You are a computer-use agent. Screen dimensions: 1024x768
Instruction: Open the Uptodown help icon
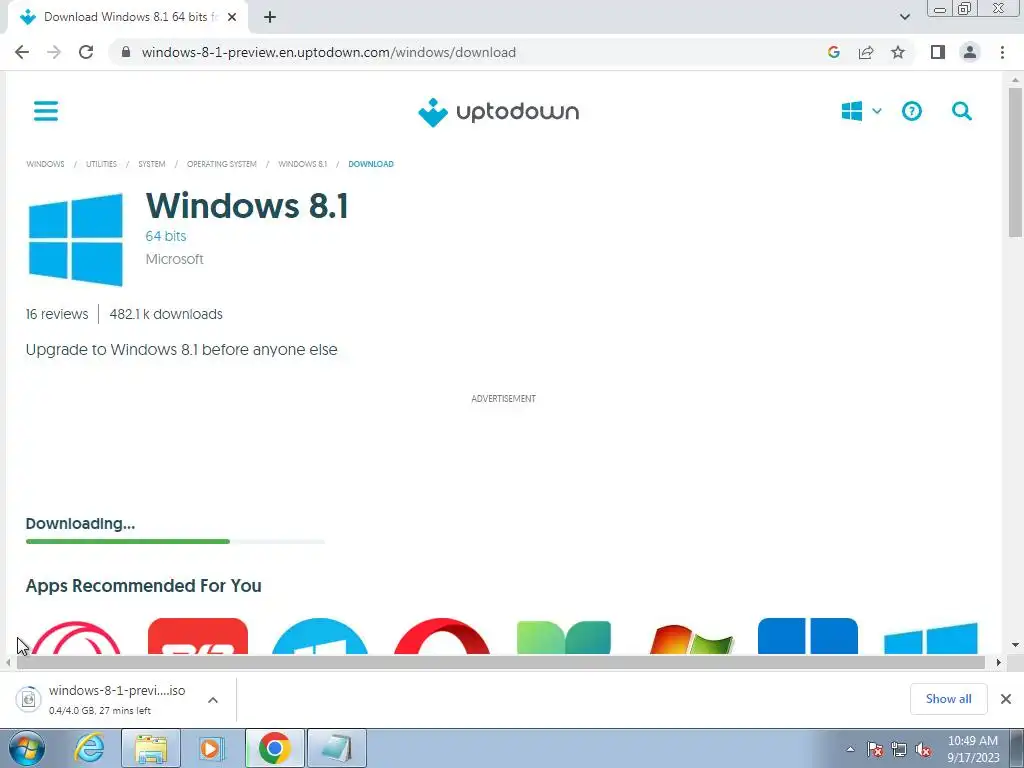(x=912, y=111)
